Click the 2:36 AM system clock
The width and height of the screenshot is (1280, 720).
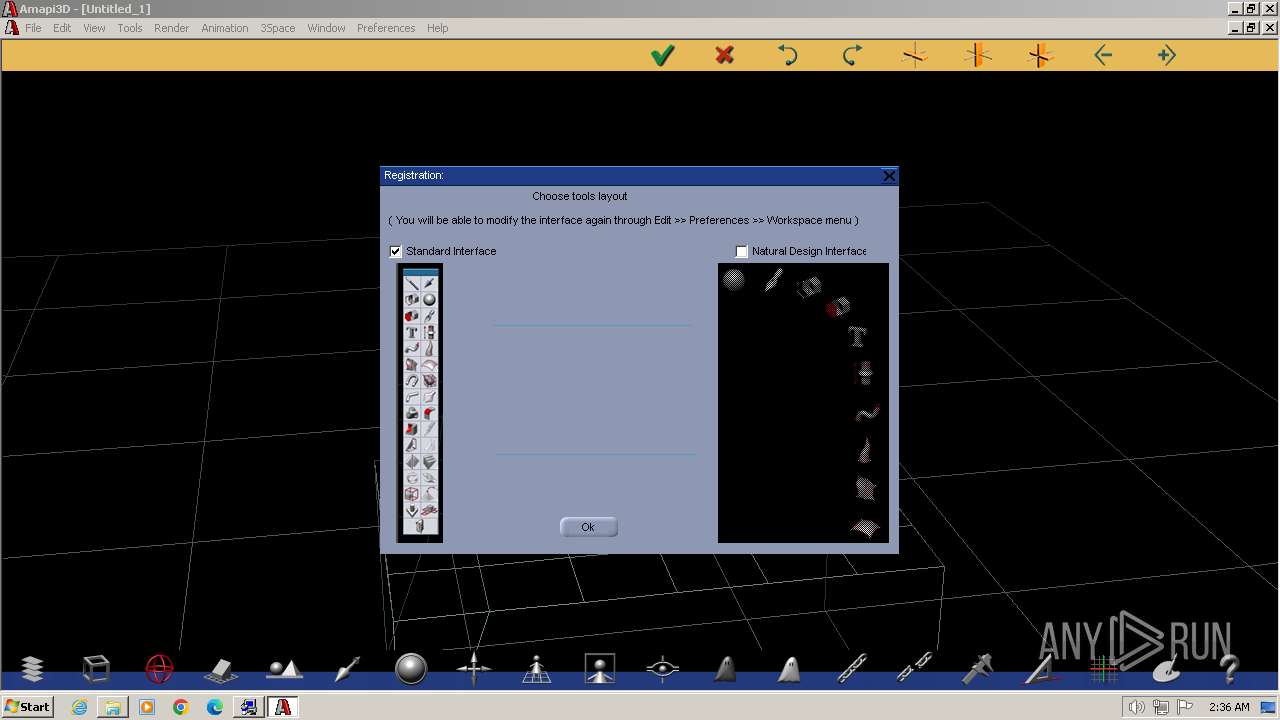(1229, 707)
